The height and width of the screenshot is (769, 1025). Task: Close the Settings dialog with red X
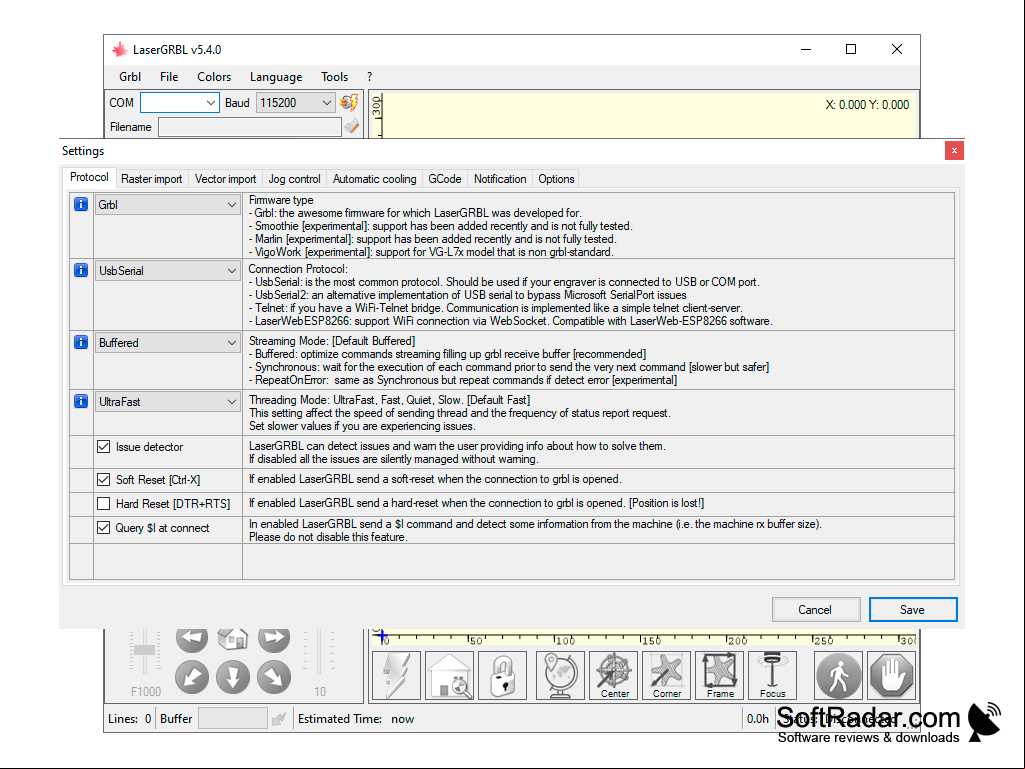(954, 150)
